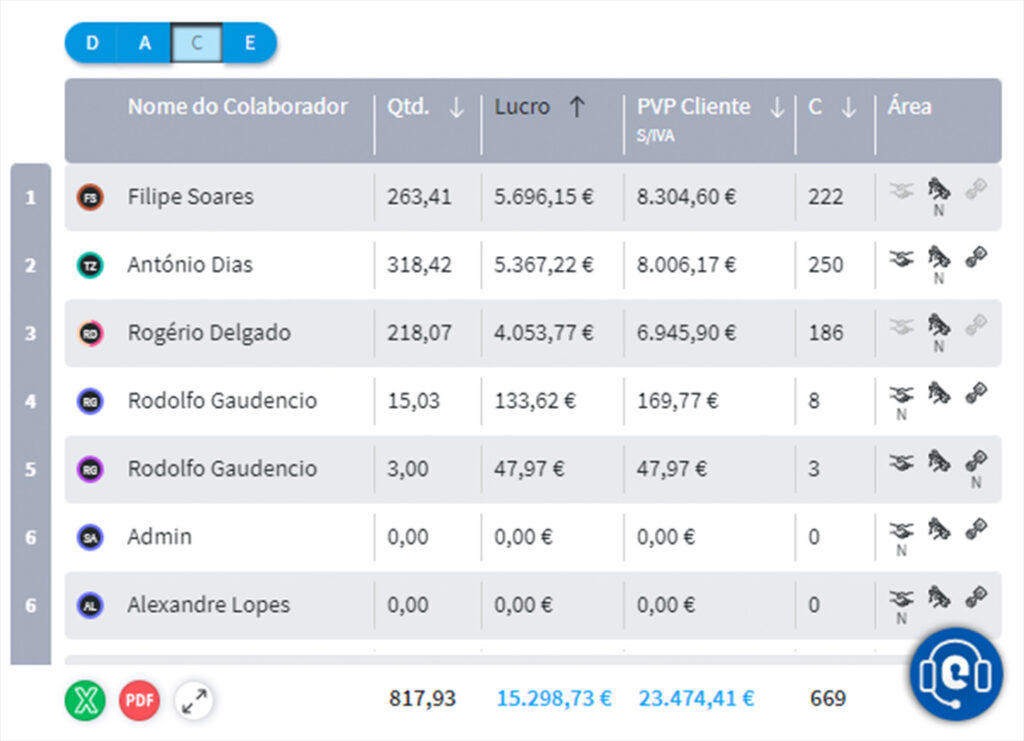Select row number 3 for Rogério Delgado

click(x=30, y=333)
